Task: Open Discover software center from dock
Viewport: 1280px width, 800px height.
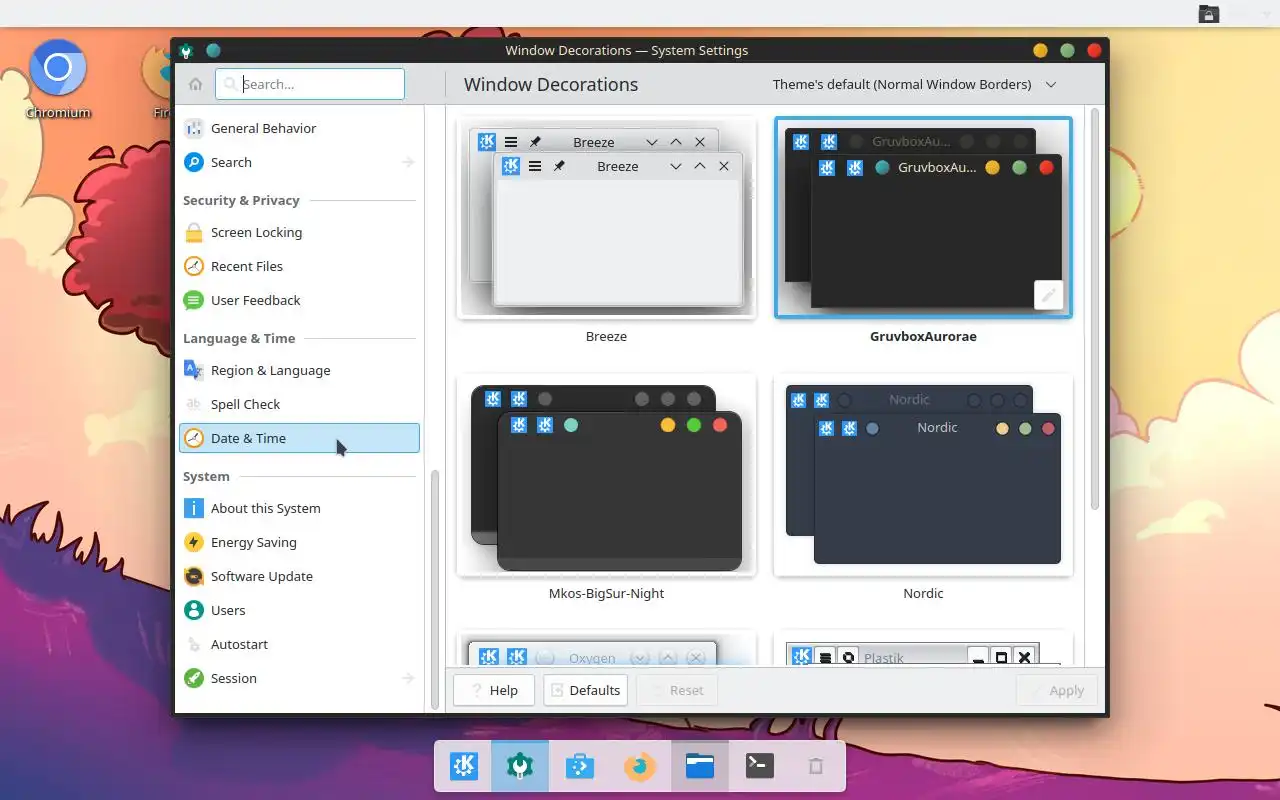Action: 580,767
